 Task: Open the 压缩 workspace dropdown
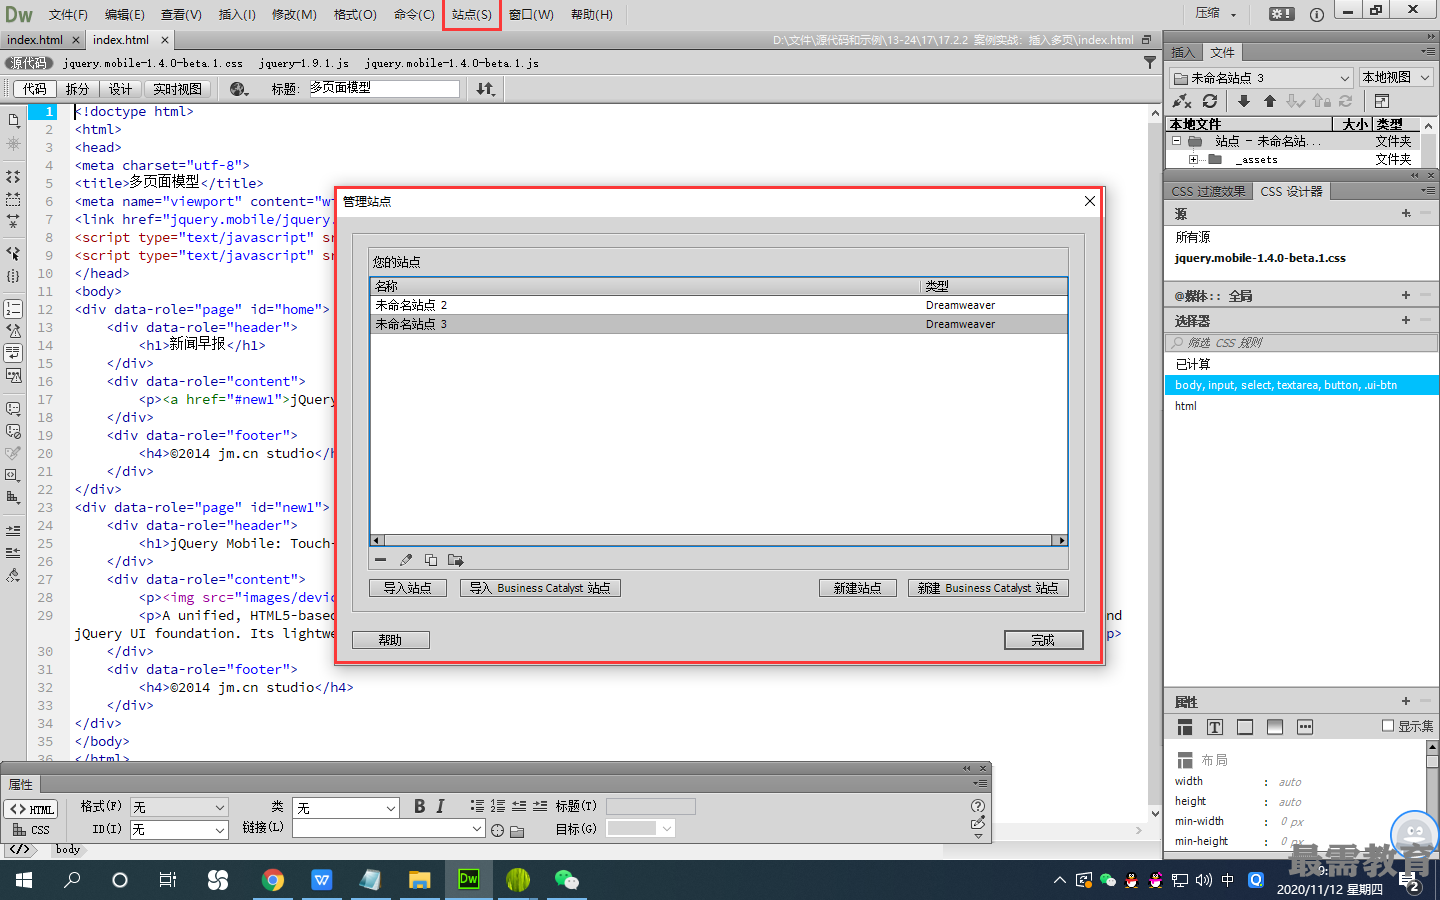tap(1216, 14)
